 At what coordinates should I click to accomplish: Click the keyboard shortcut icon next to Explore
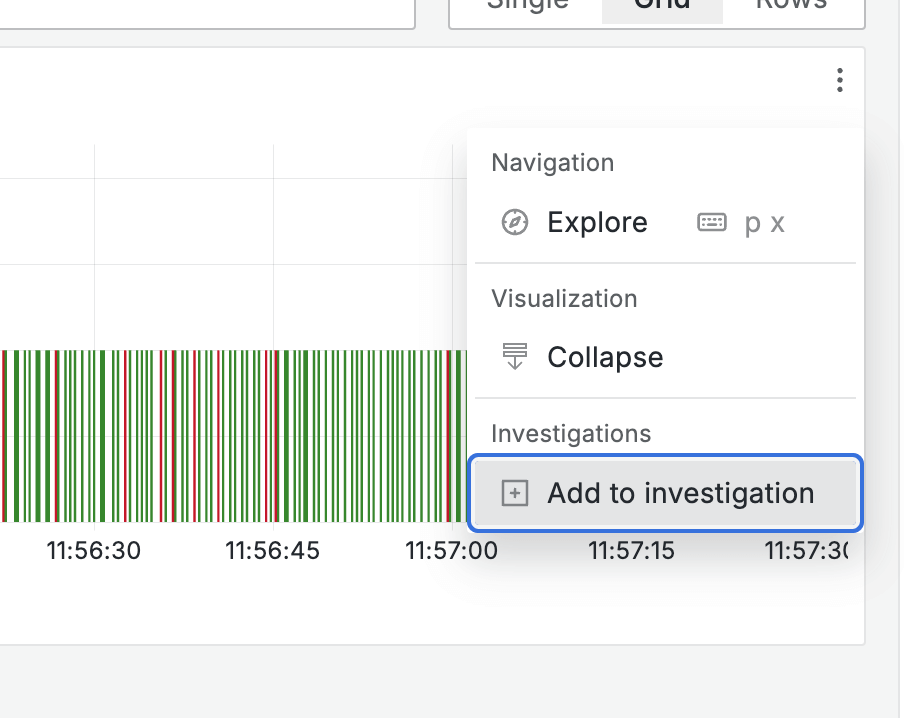coord(712,222)
